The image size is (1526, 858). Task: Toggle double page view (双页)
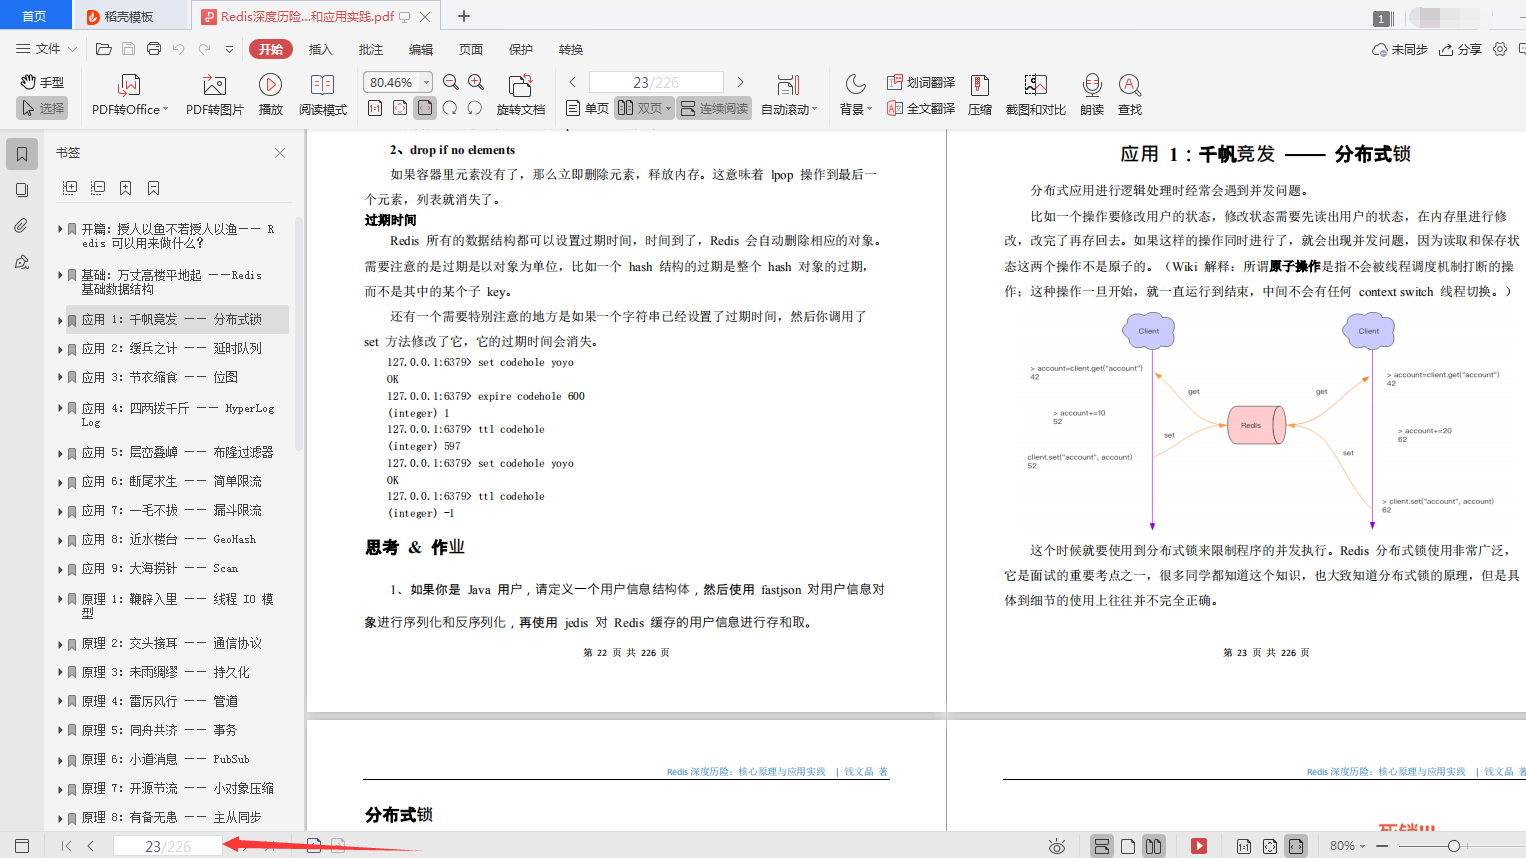(644, 108)
